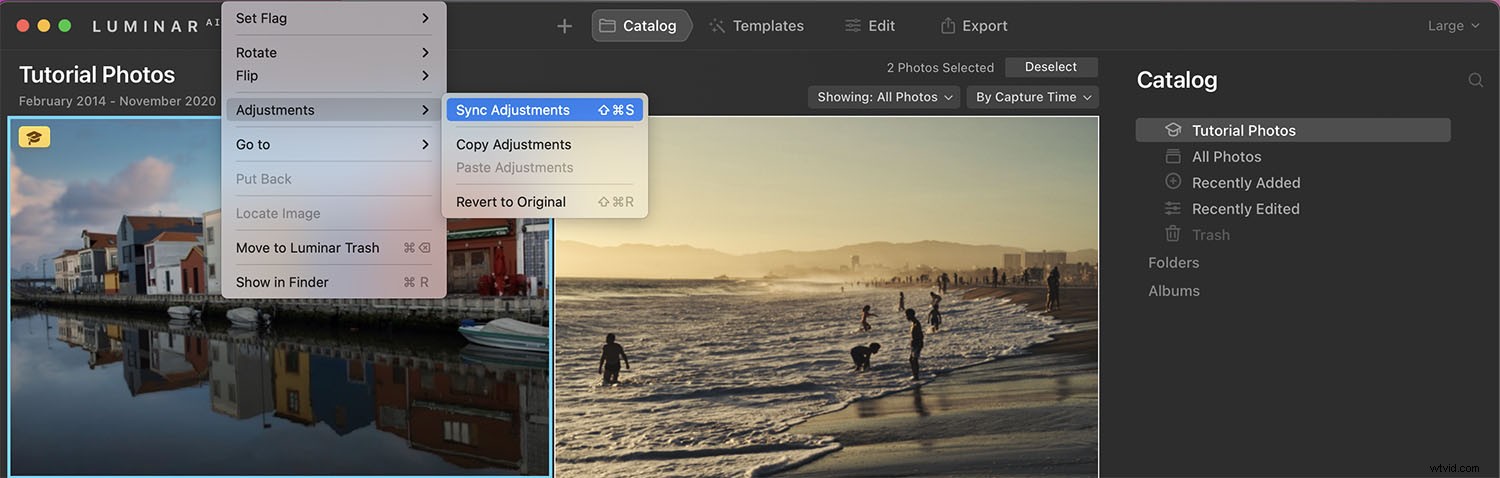Select Revert to Original
Image resolution: width=1500 pixels, height=478 pixels.
tap(545, 202)
